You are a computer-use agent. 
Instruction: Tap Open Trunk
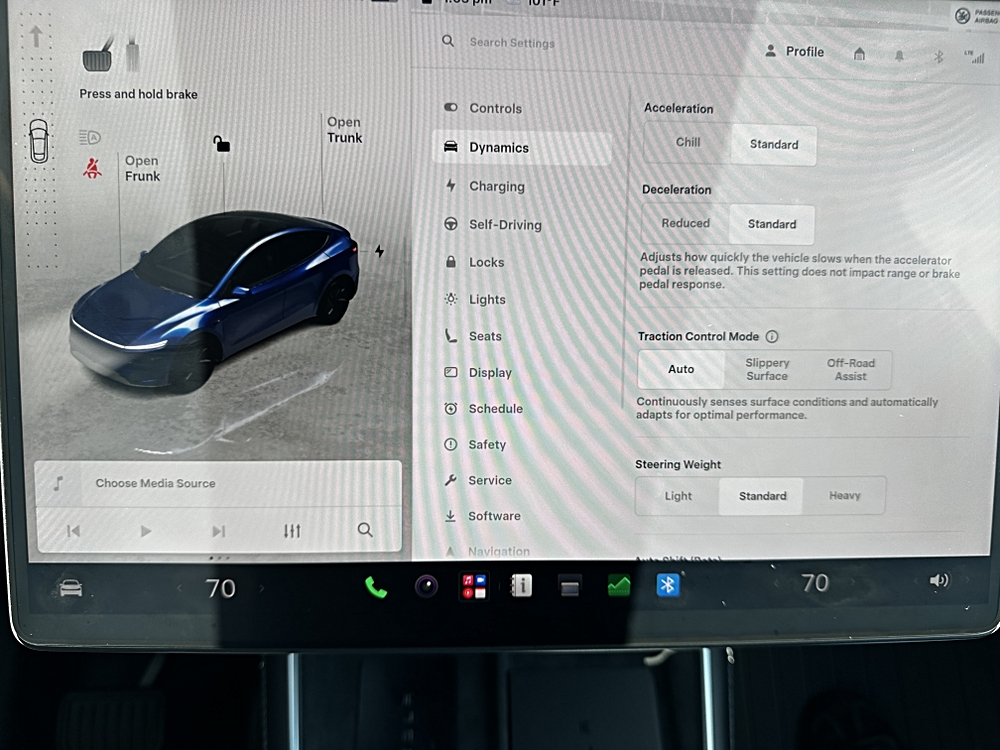pos(344,129)
